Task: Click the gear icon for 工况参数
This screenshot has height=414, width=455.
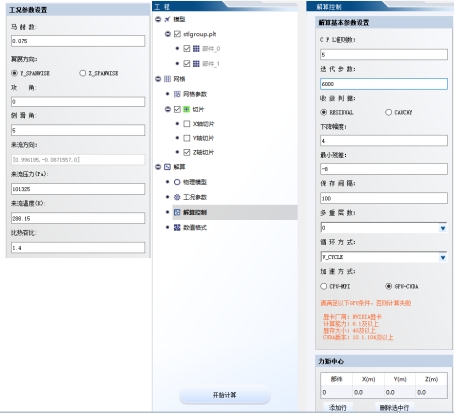Action: [x=177, y=197]
